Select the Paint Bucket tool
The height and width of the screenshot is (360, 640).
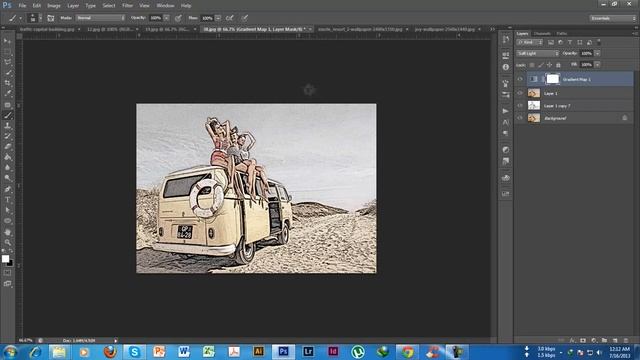[7, 157]
